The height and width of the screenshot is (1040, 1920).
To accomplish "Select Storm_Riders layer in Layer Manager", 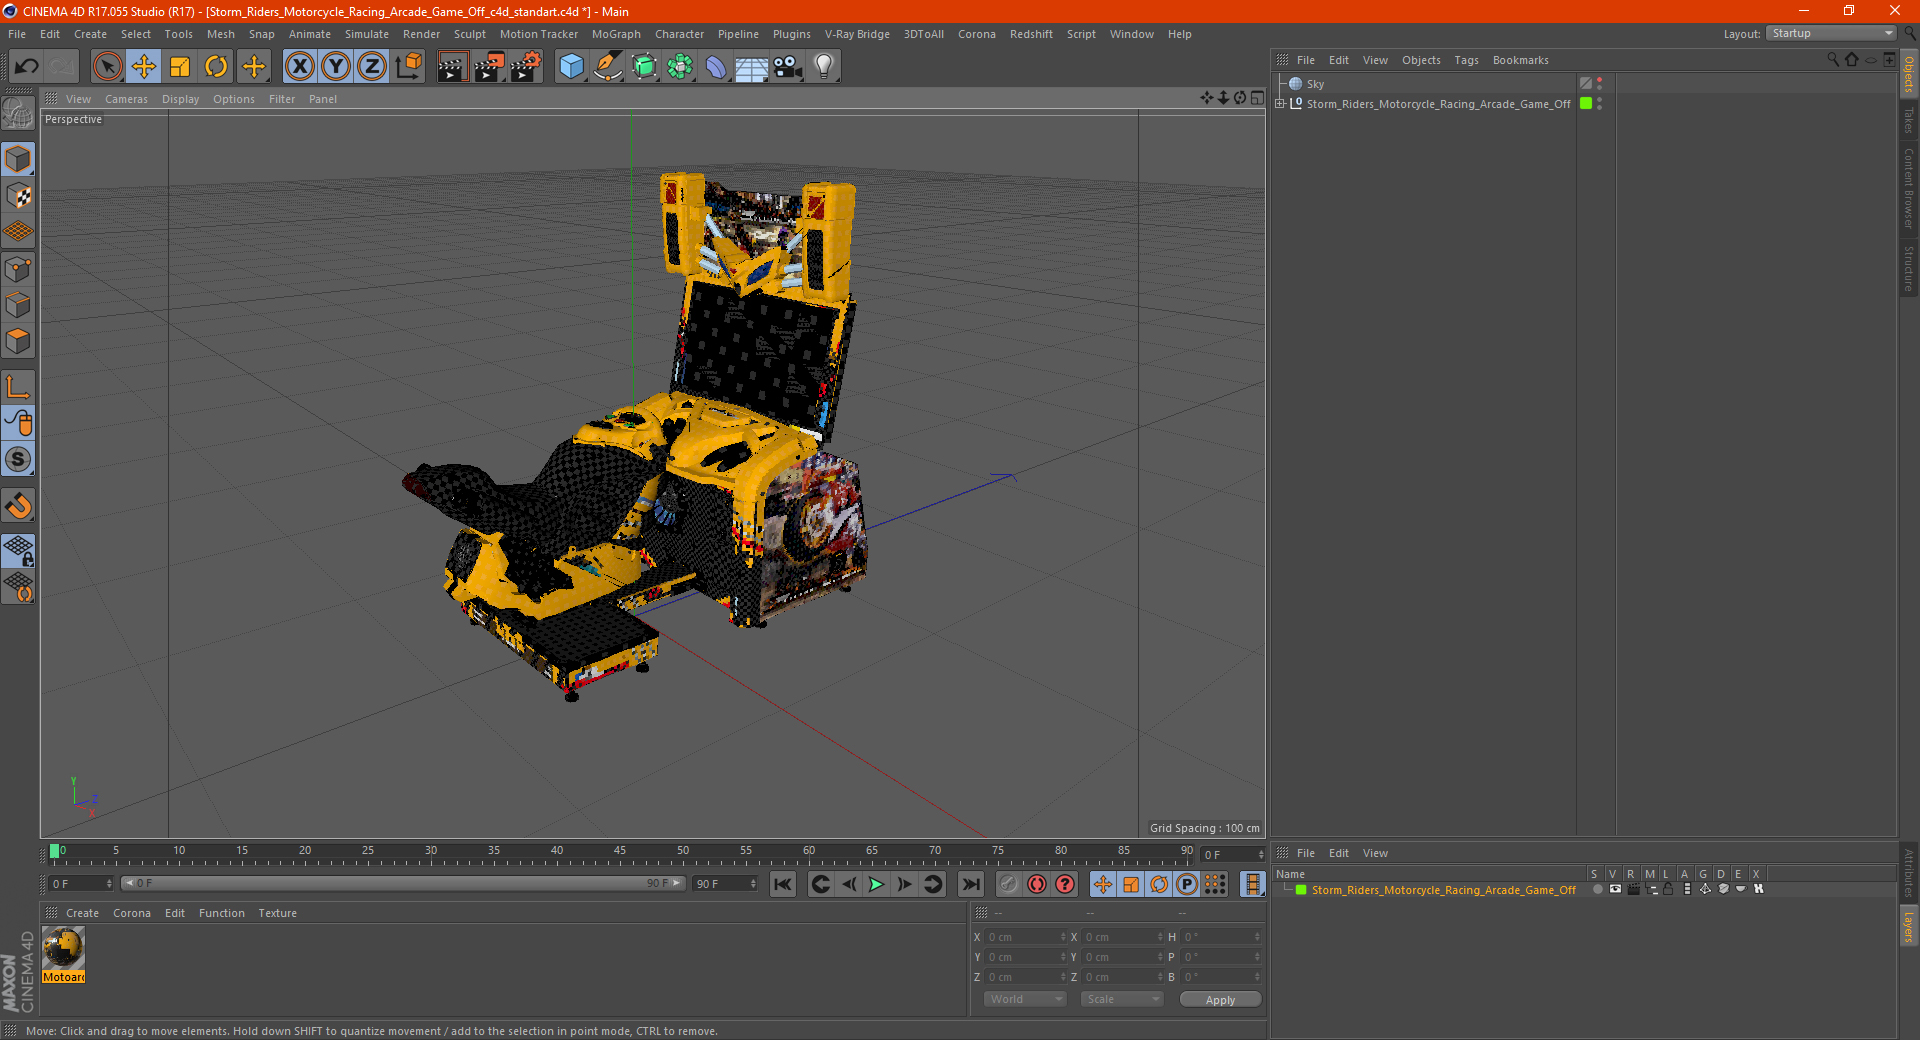I will click(1443, 890).
